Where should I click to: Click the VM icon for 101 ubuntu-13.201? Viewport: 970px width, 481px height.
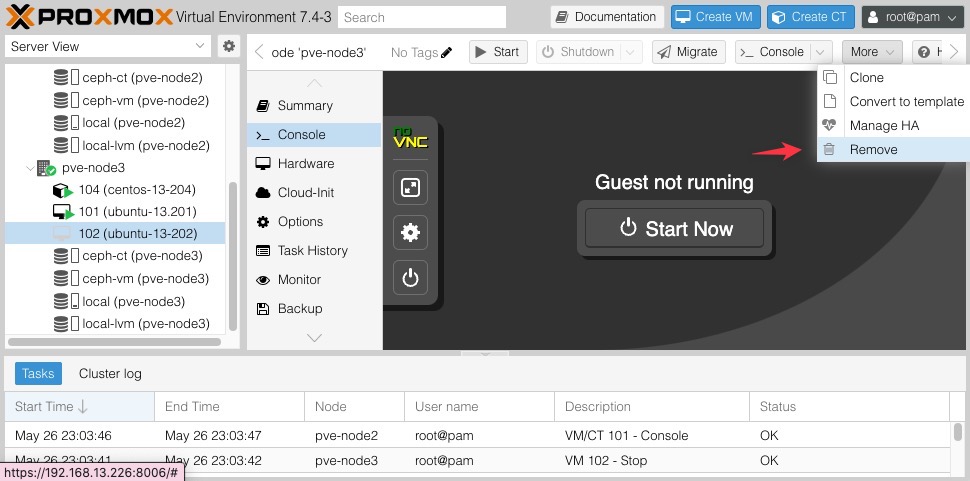tap(63, 212)
